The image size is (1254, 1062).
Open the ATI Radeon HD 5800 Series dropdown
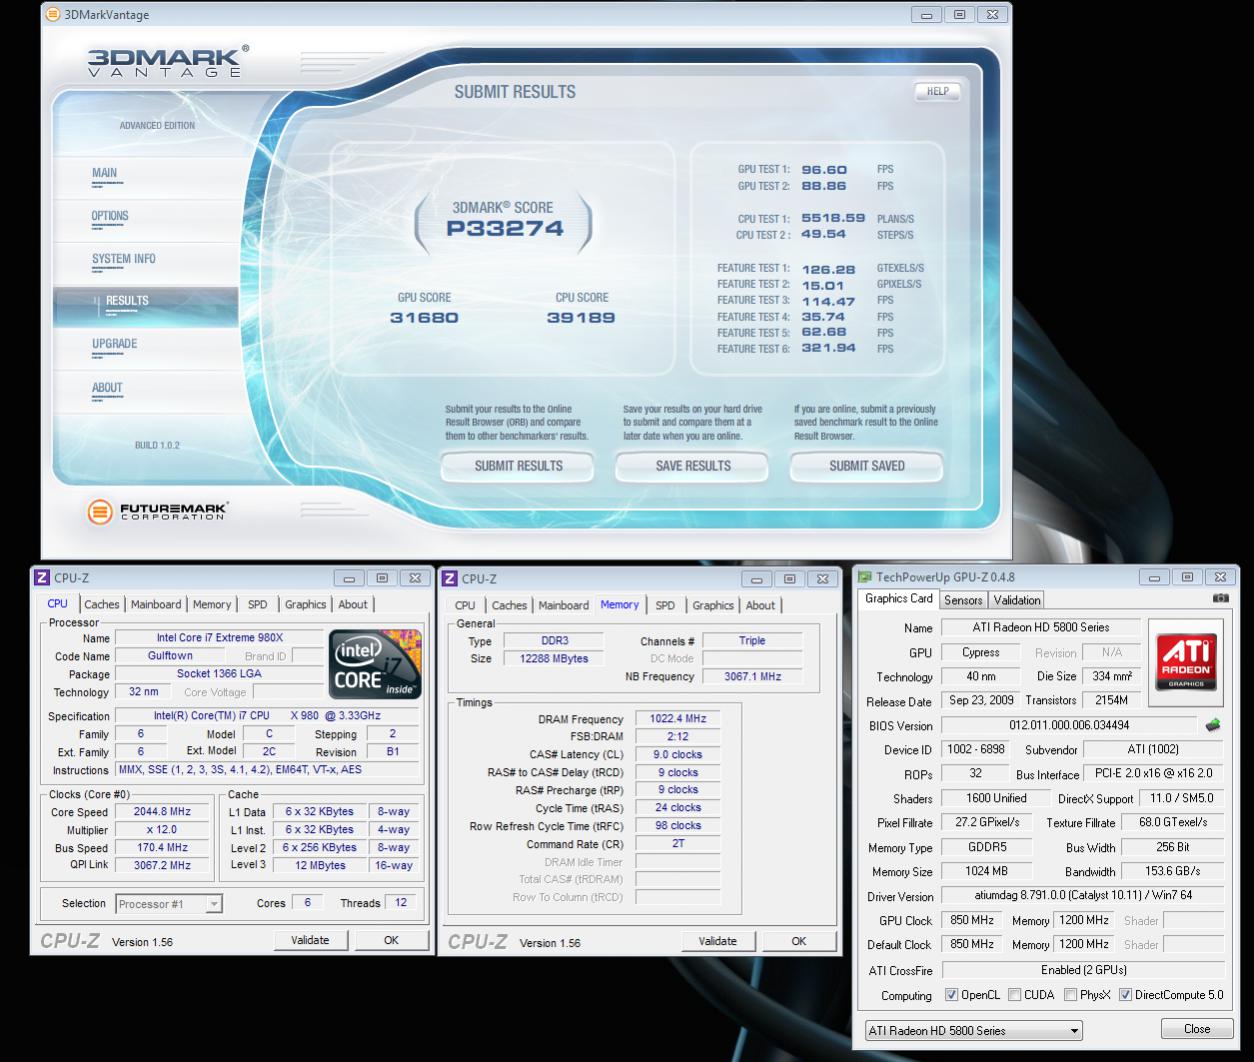coord(973,1030)
